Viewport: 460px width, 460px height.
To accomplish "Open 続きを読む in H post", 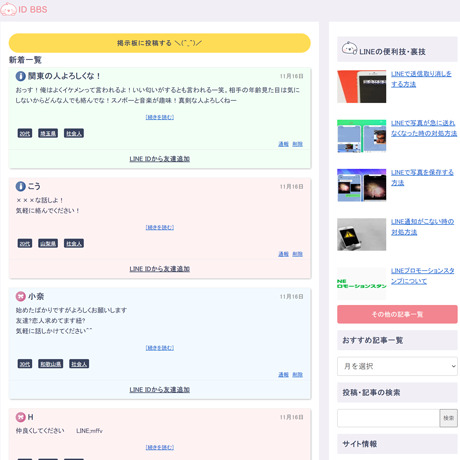I will (x=160, y=447).
